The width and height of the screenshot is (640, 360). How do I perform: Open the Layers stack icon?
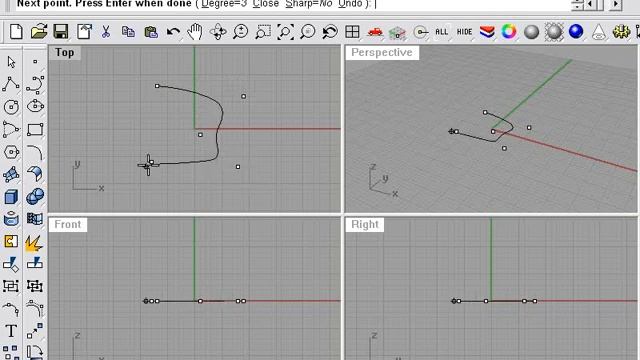487,32
